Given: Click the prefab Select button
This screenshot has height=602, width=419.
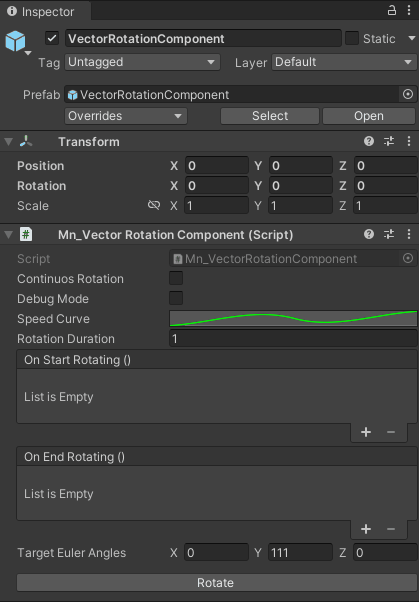Looking at the screenshot, I should pos(270,116).
